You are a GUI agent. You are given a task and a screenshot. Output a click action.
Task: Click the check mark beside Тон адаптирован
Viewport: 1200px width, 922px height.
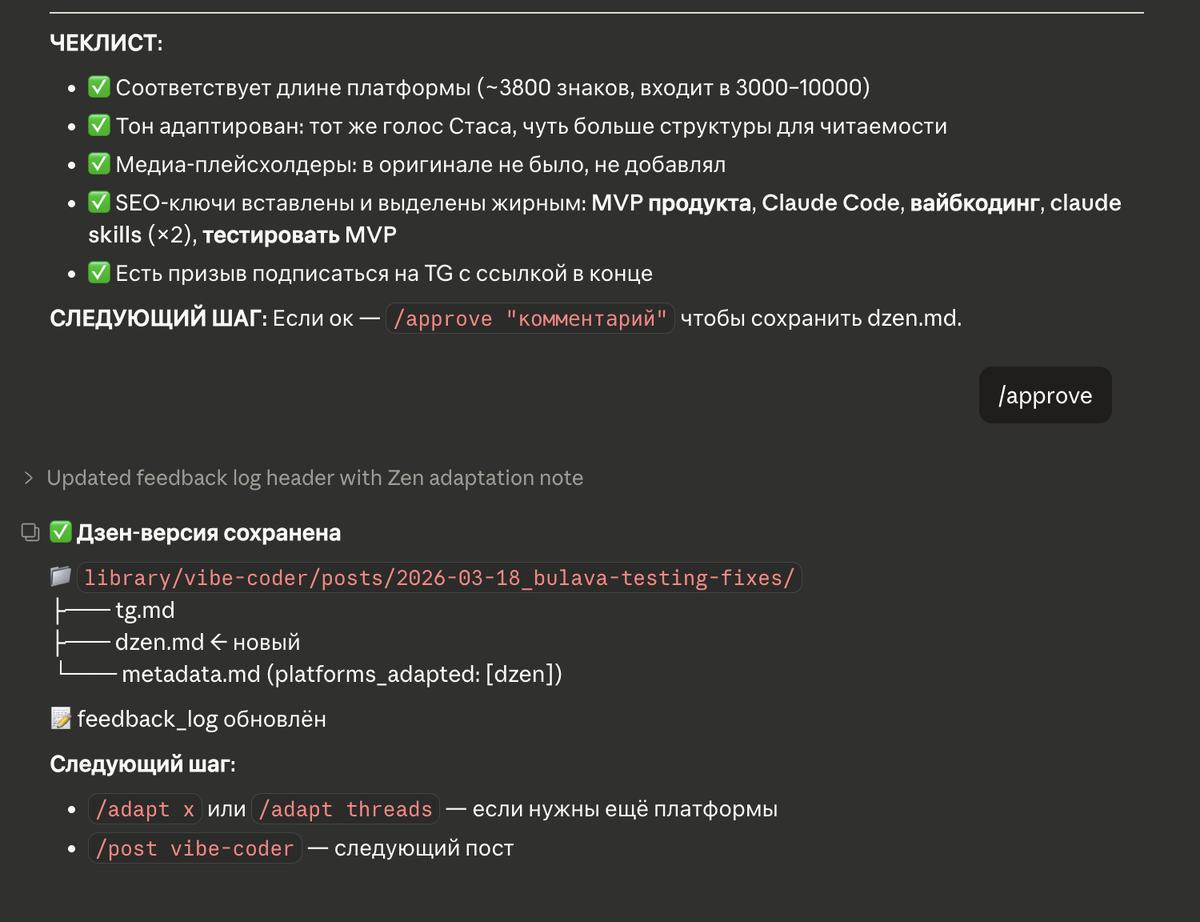pos(99,126)
